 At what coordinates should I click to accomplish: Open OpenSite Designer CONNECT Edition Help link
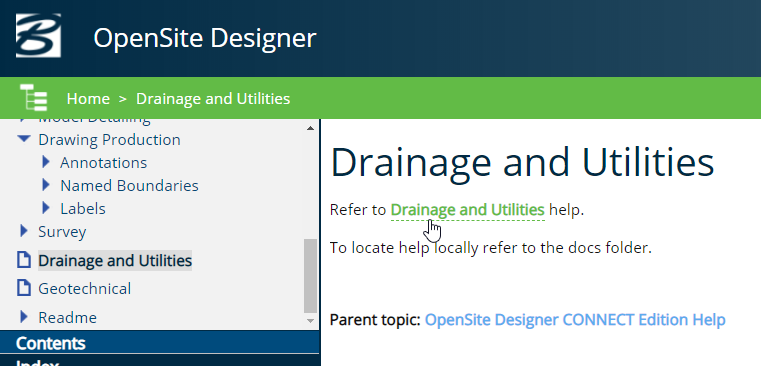(575, 320)
